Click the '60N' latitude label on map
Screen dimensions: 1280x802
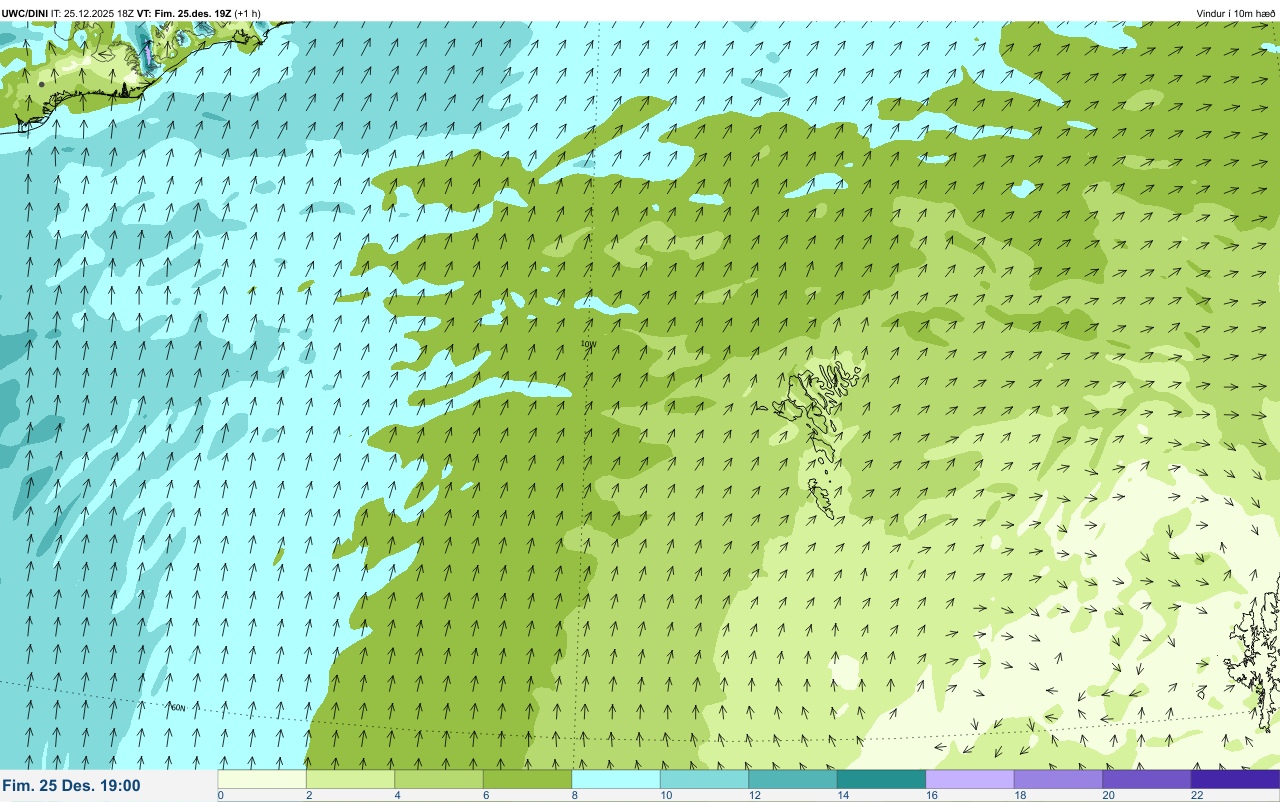pos(178,708)
